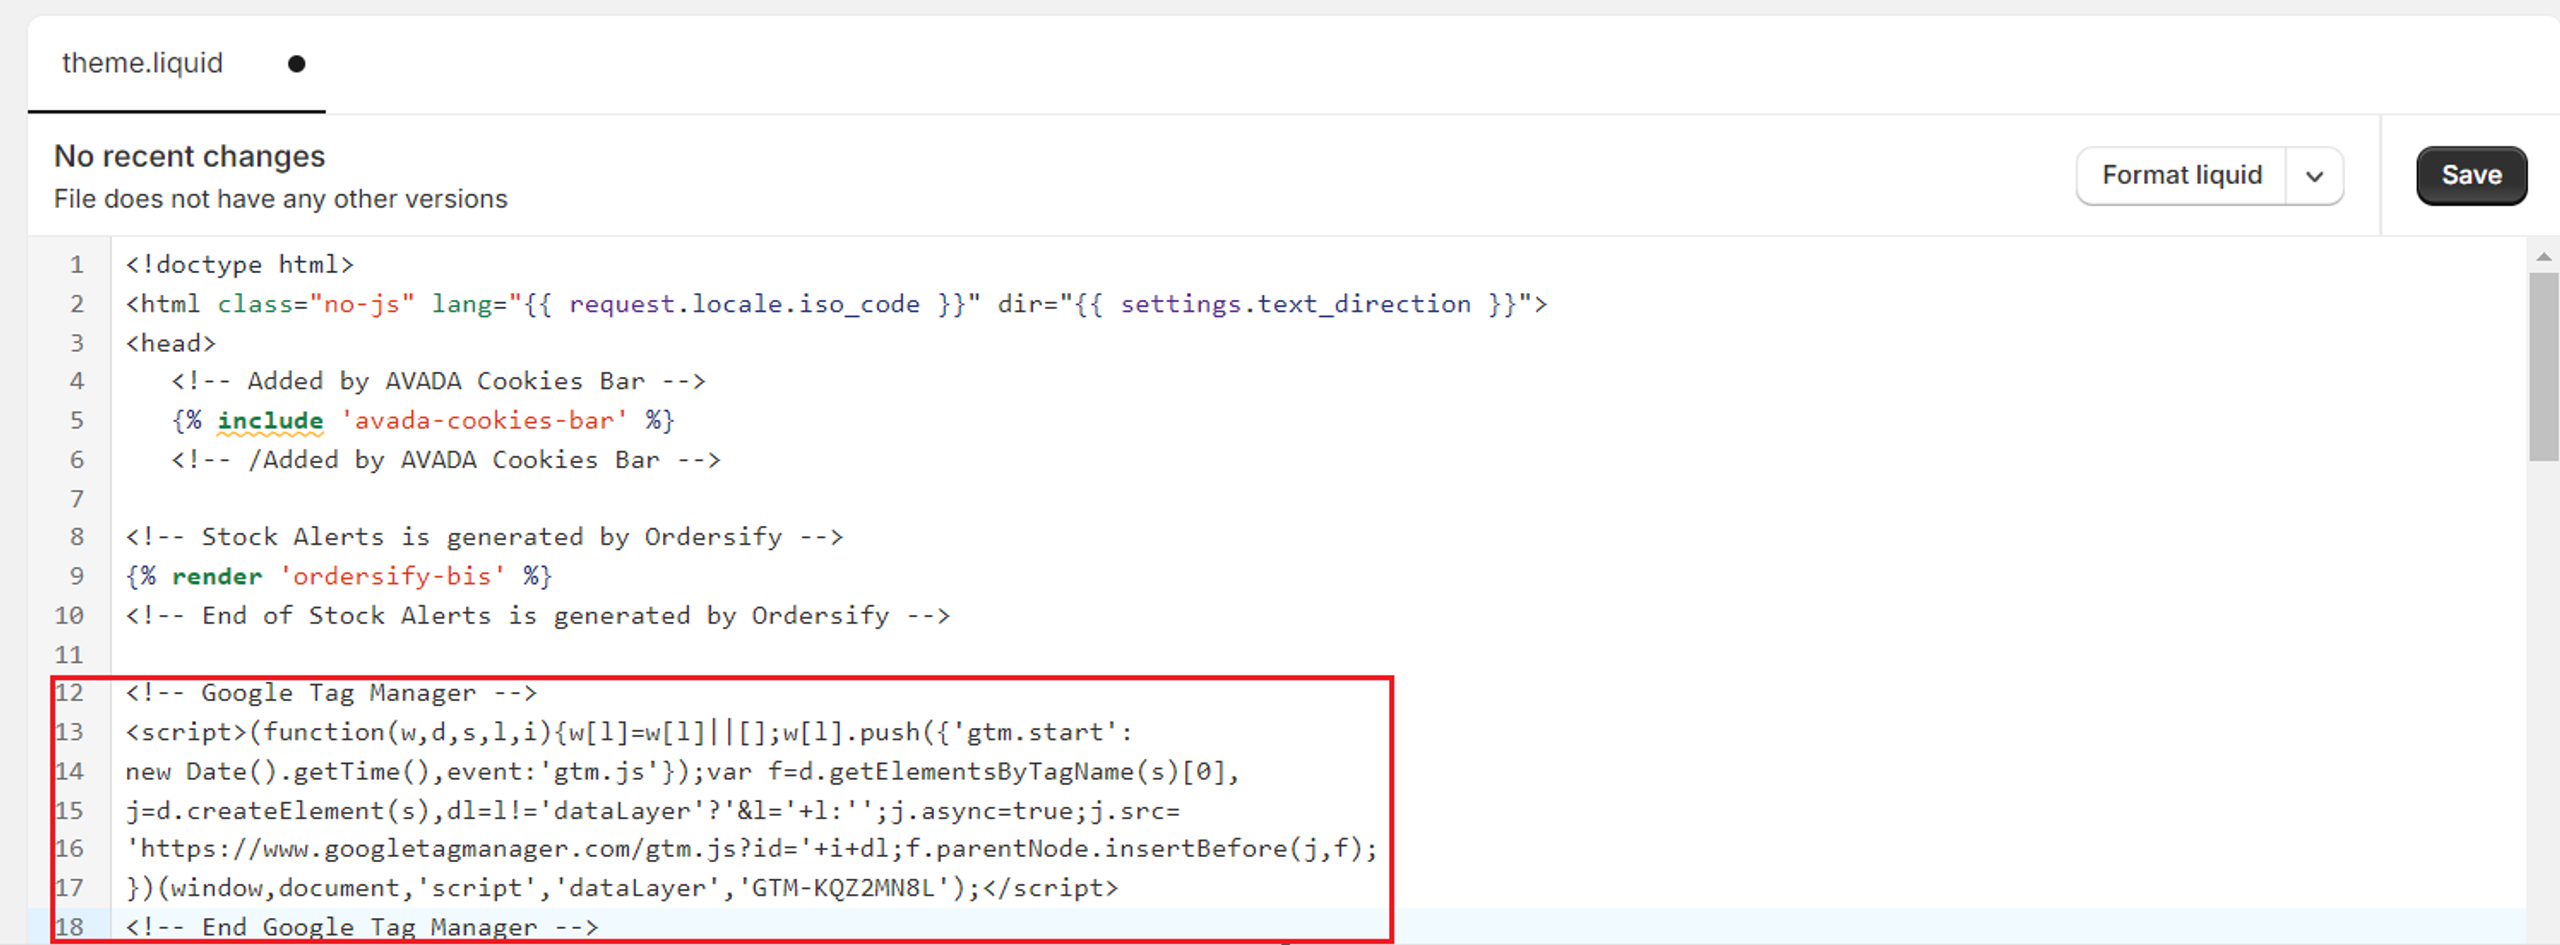Click line number 5 in the gutter

click(x=77, y=421)
